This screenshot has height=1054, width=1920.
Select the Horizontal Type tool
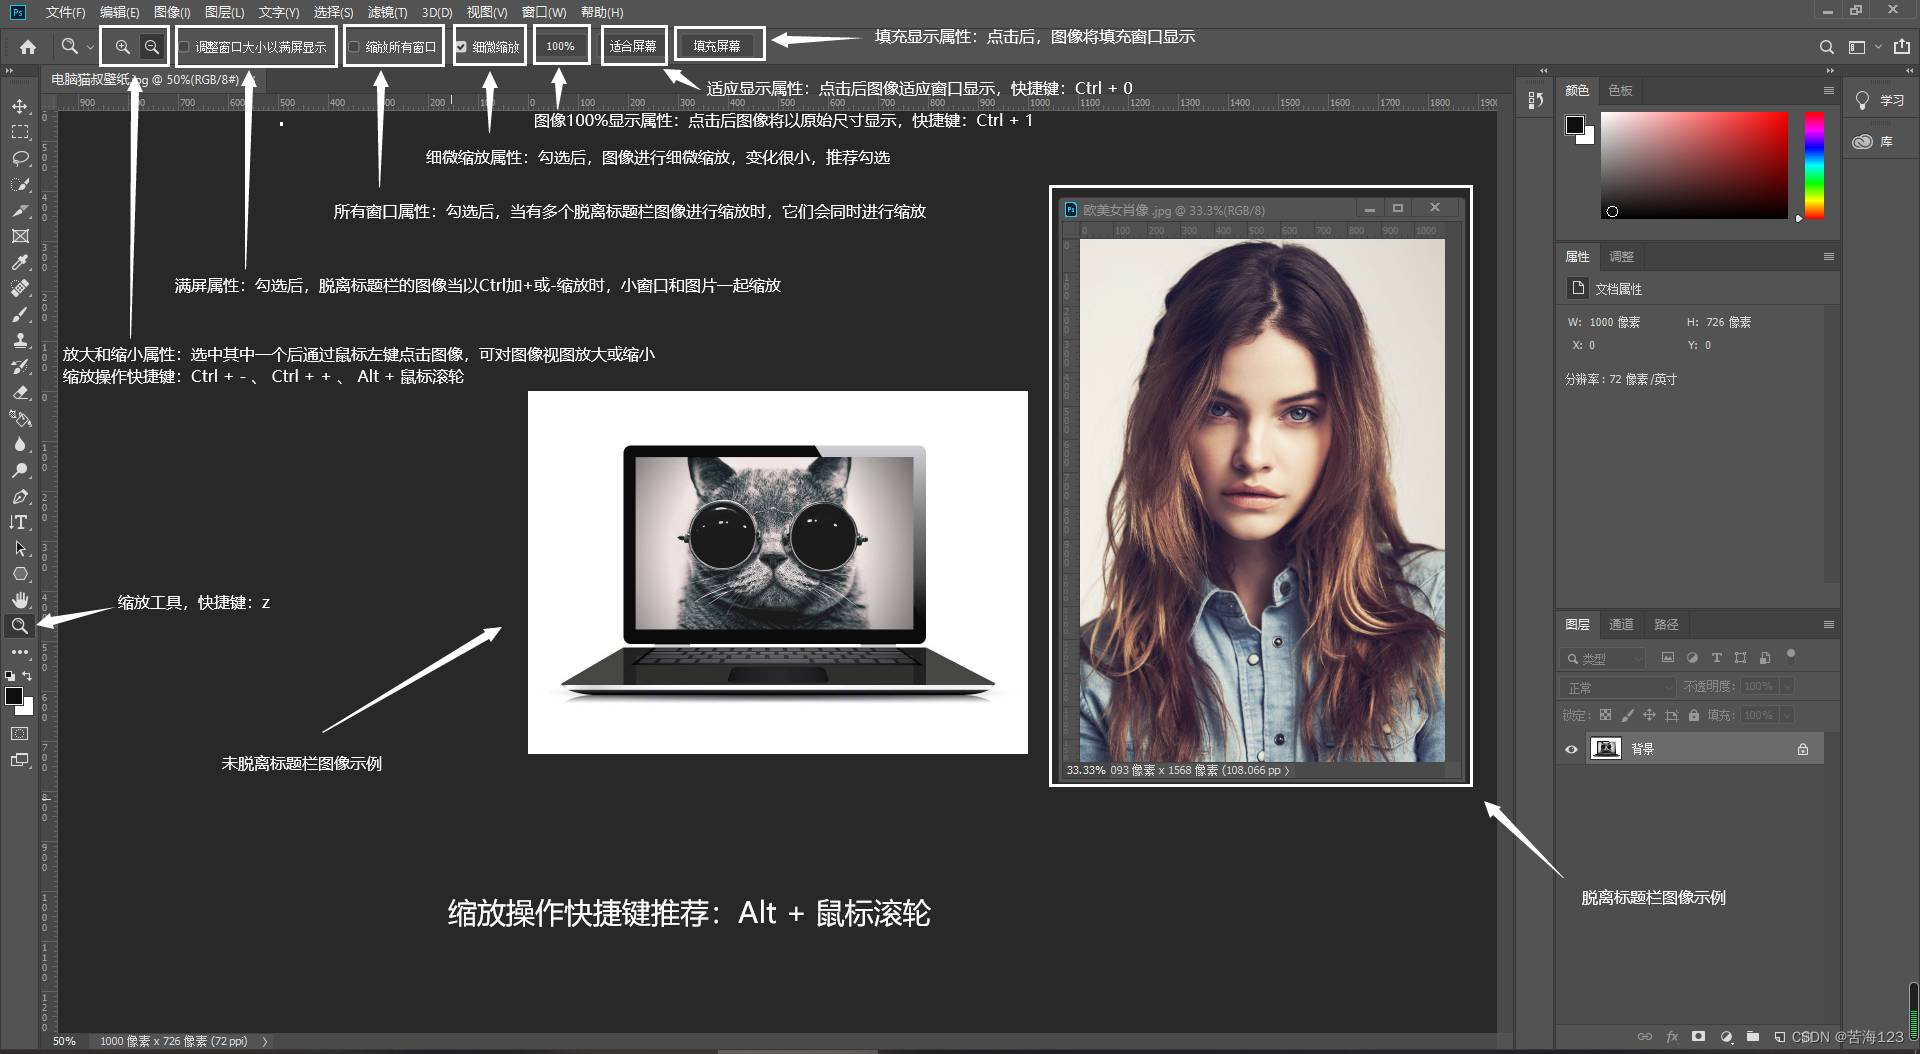tap(20, 522)
